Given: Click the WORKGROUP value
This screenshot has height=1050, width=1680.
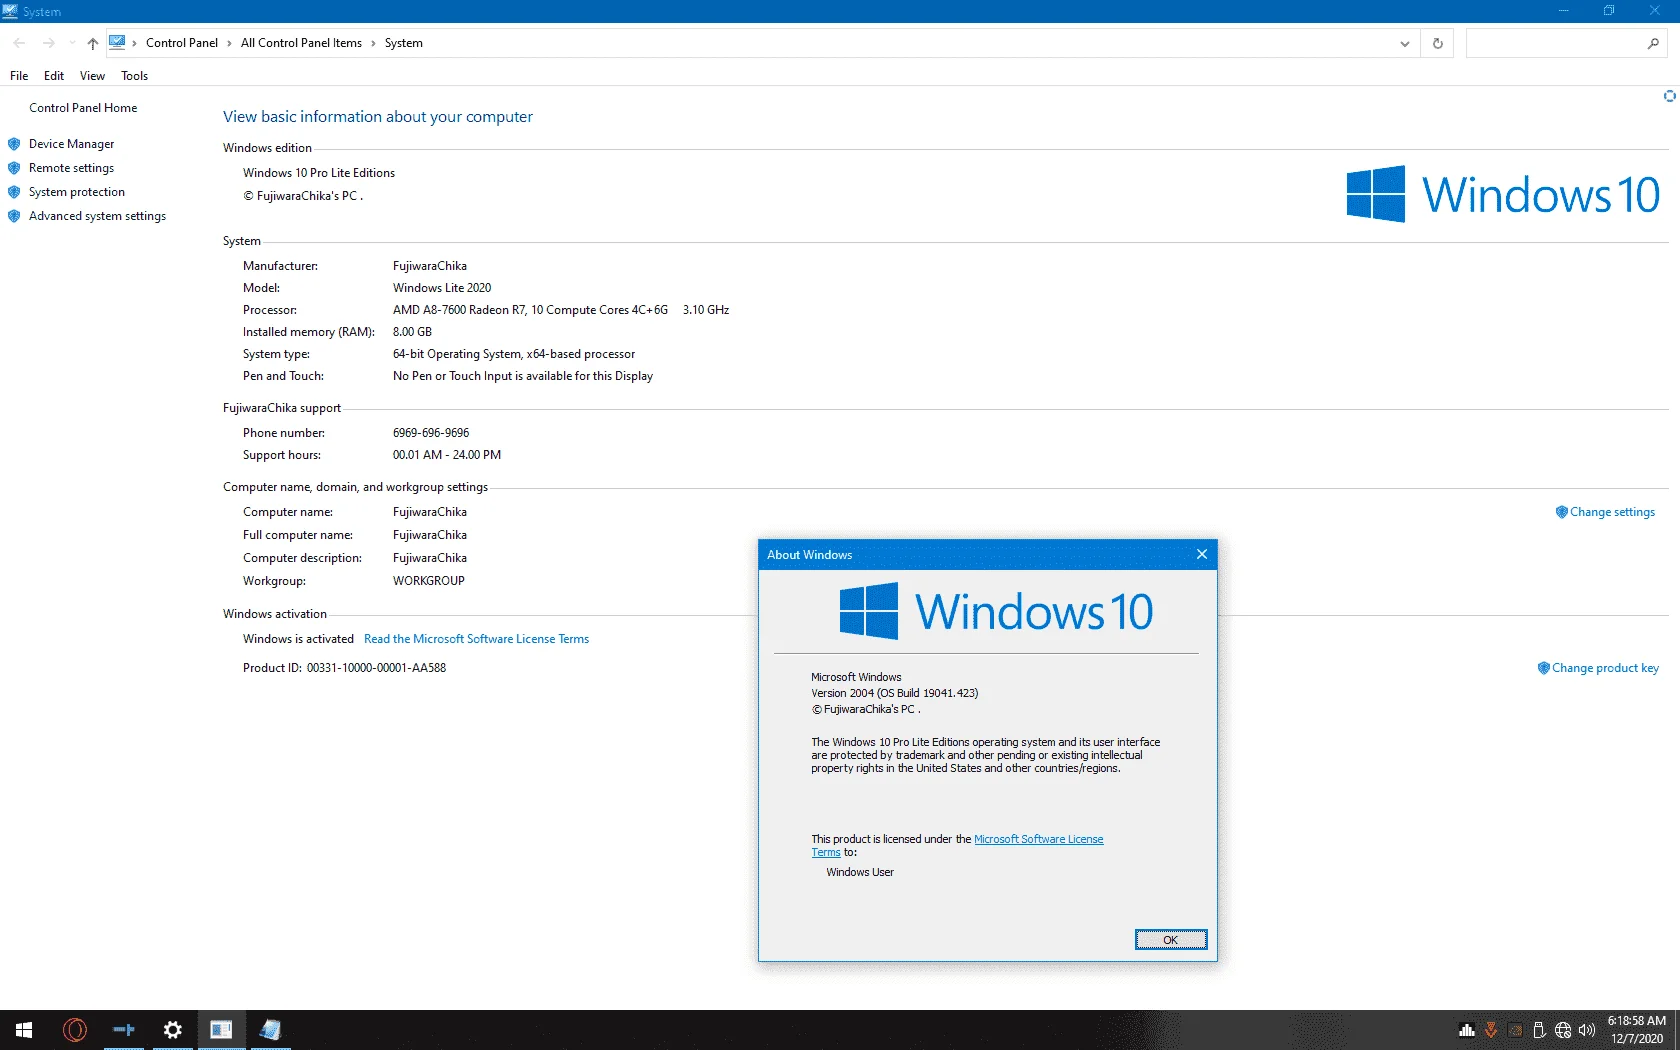Looking at the screenshot, I should tap(429, 581).
